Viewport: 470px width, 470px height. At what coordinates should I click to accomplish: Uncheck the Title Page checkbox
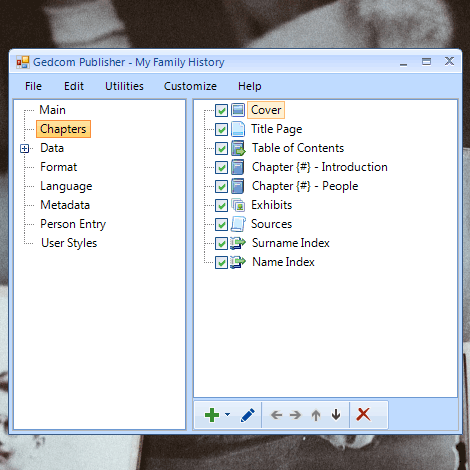tap(221, 129)
